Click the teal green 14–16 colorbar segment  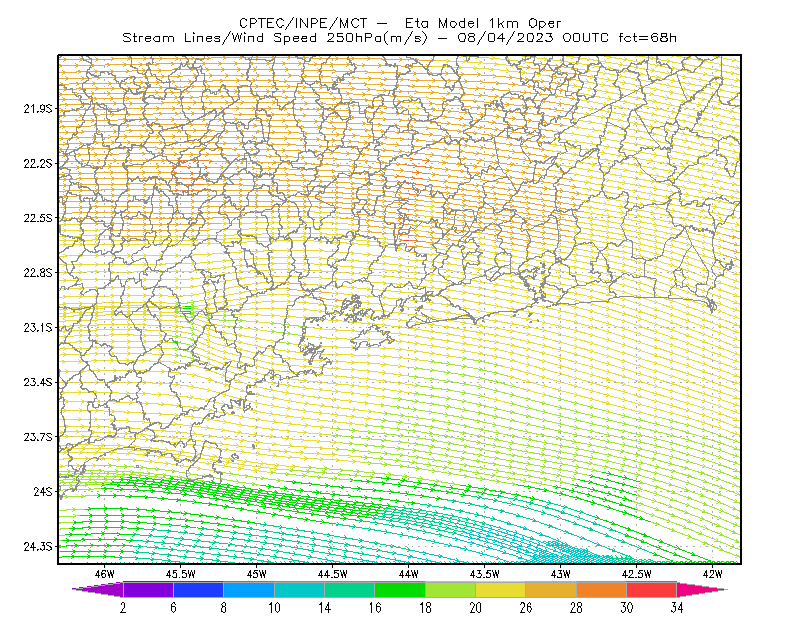(349, 589)
